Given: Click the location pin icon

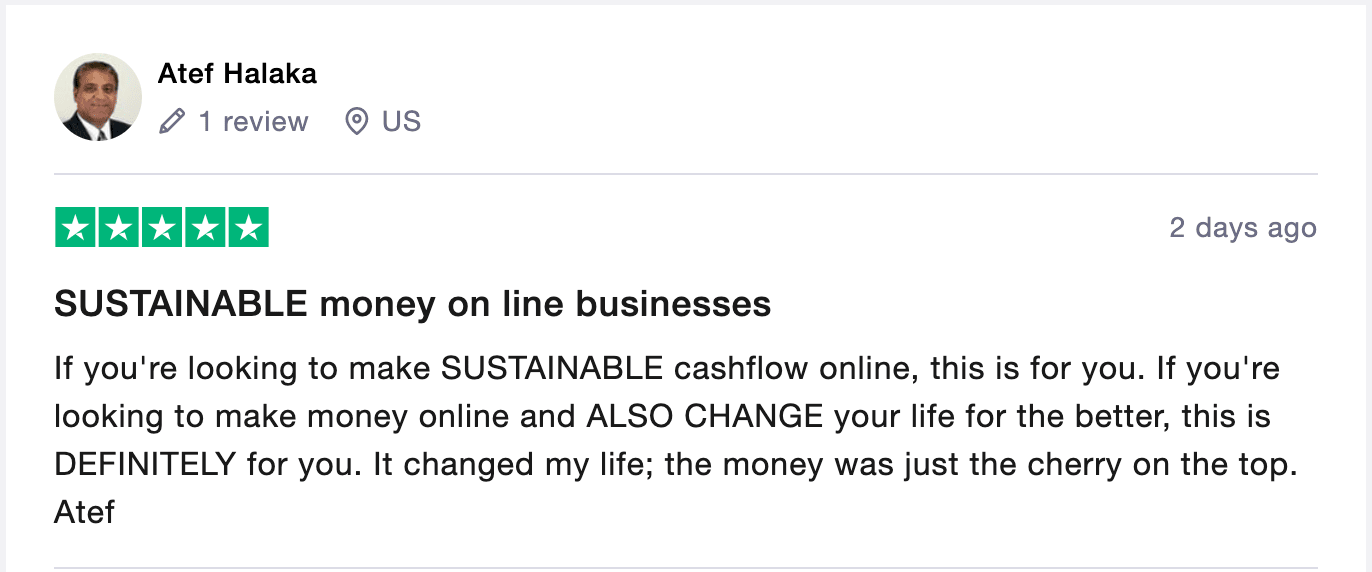Looking at the screenshot, I should click(356, 122).
